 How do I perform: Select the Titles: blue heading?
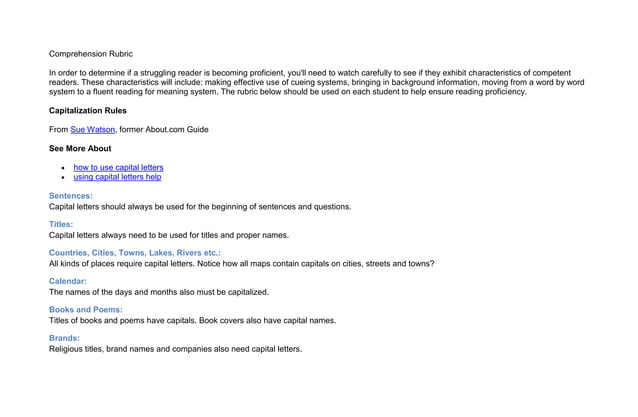click(x=61, y=224)
